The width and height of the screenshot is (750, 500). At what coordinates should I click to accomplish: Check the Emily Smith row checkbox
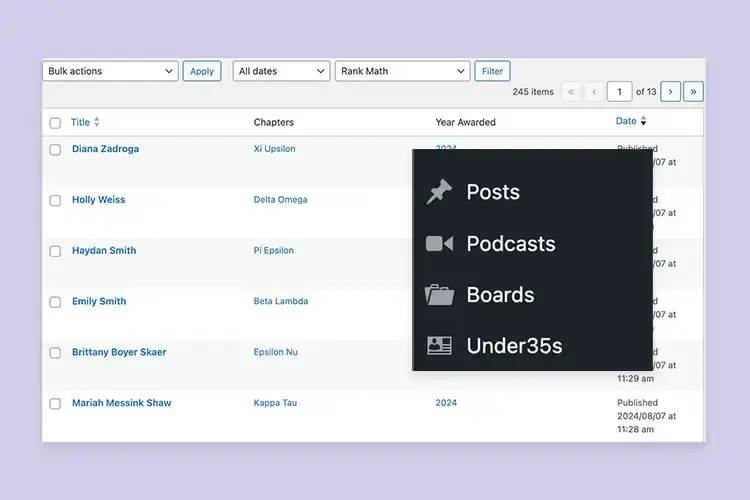[55, 302]
